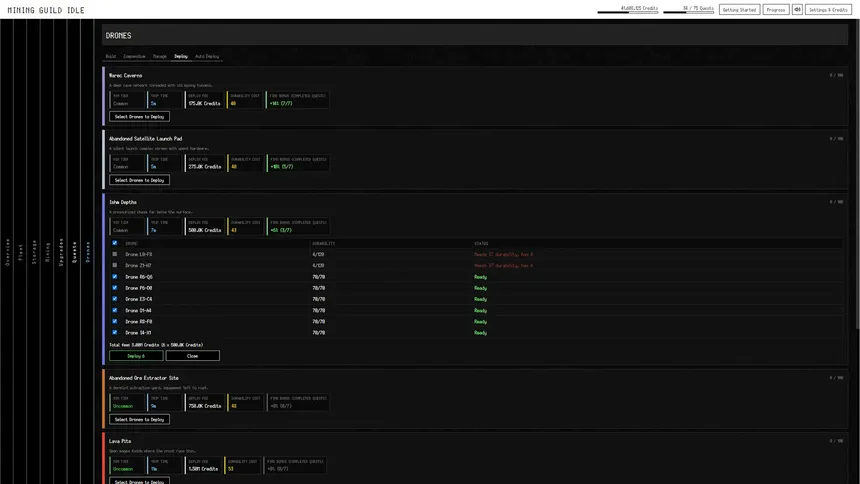Uncheck Drone O1-A4 checkbox
Screen dimensions: 860x484
115,310
